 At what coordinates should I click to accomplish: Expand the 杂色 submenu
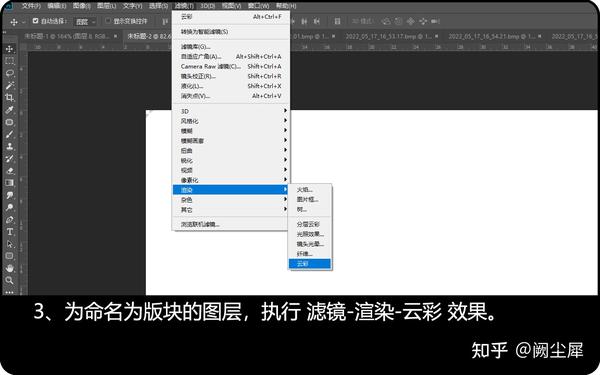click(x=231, y=200)
